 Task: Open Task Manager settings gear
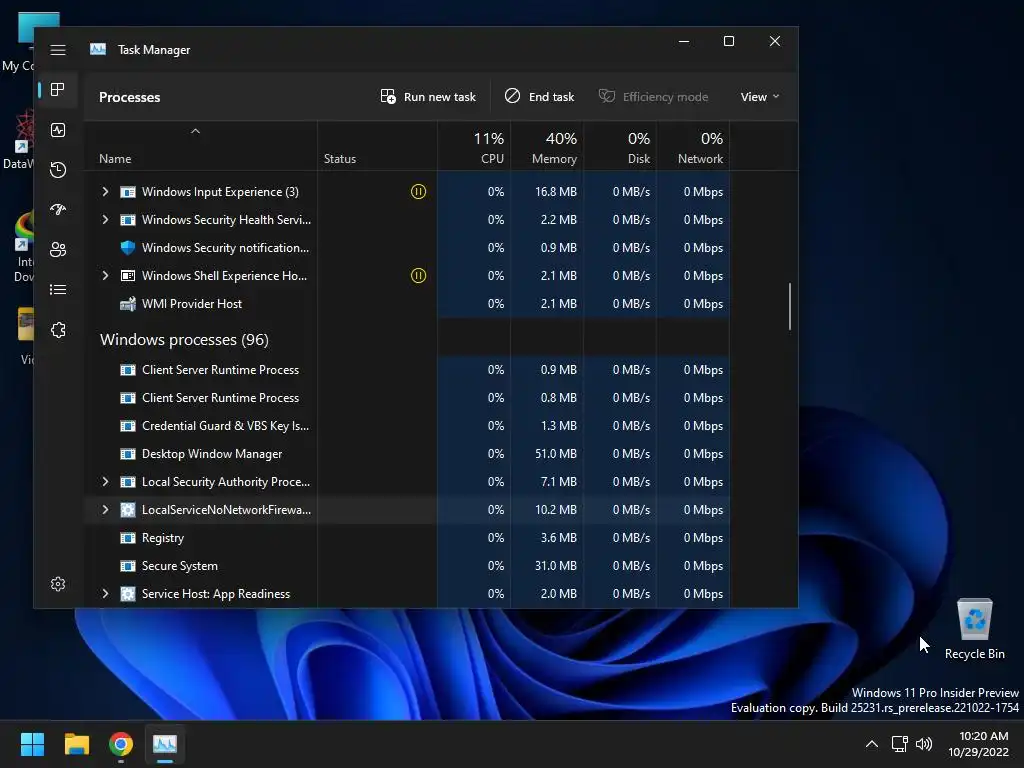click(x=58, y=584)
